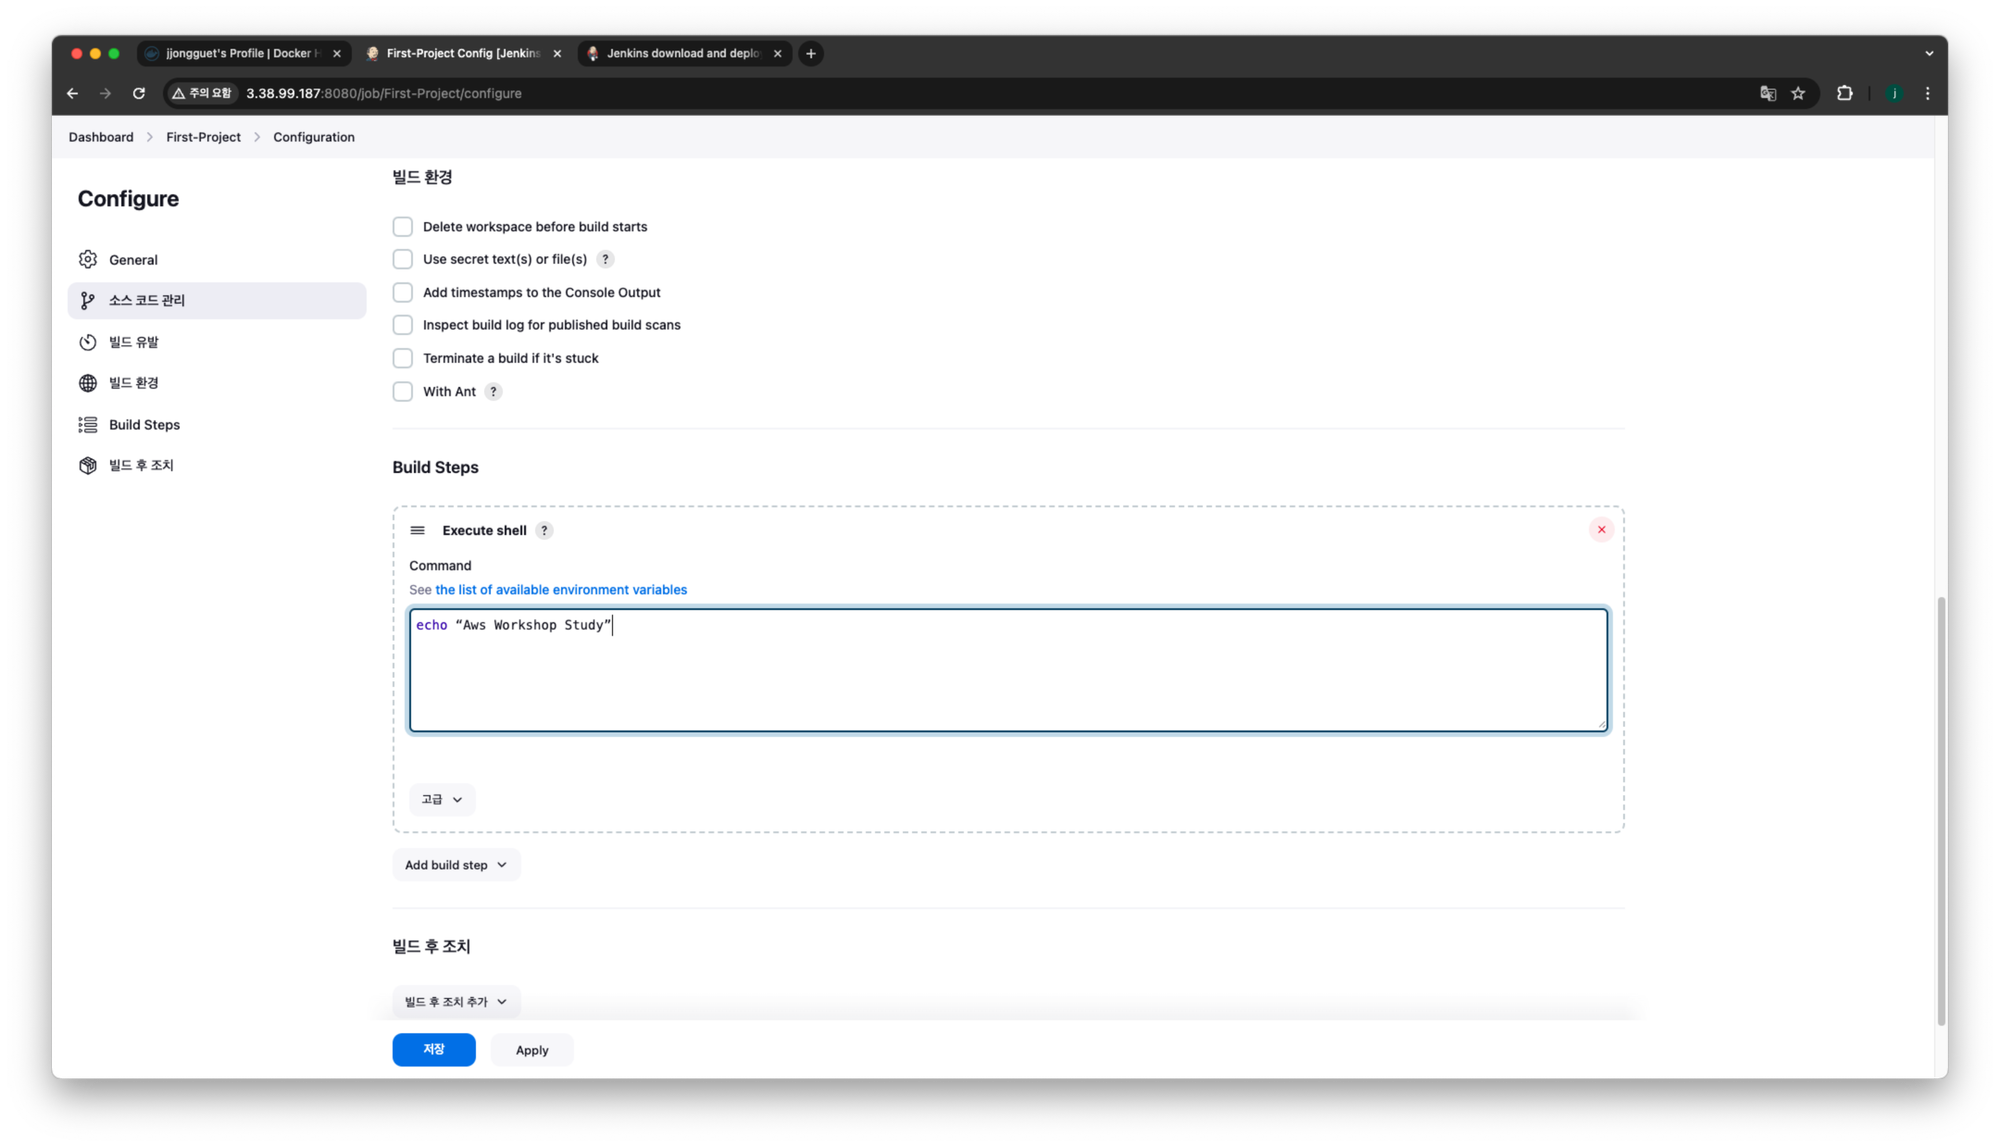2000x1147 pixels.
Task: Bookmark this page with the star icon
Action: click(1798, 94)
